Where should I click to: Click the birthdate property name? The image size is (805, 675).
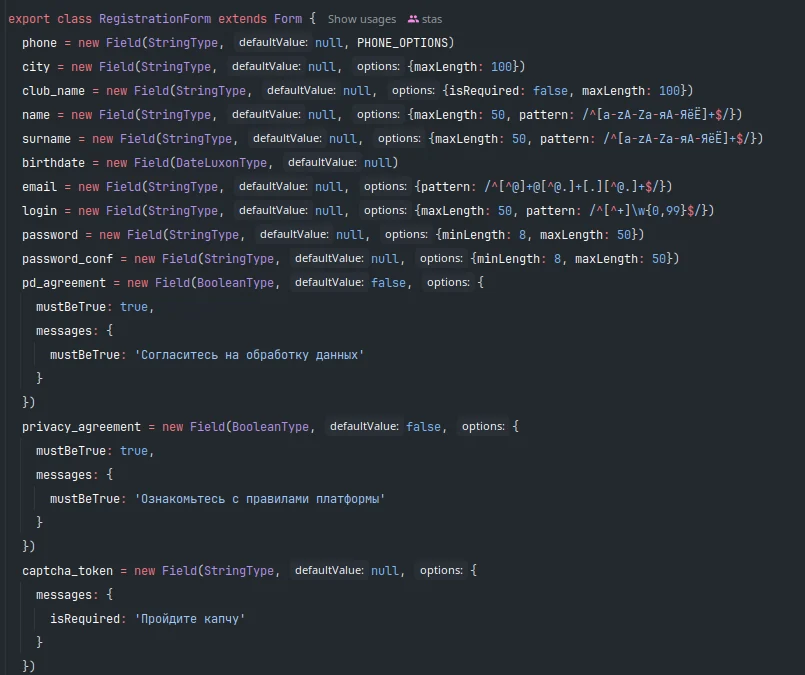[x=53, y=163]
